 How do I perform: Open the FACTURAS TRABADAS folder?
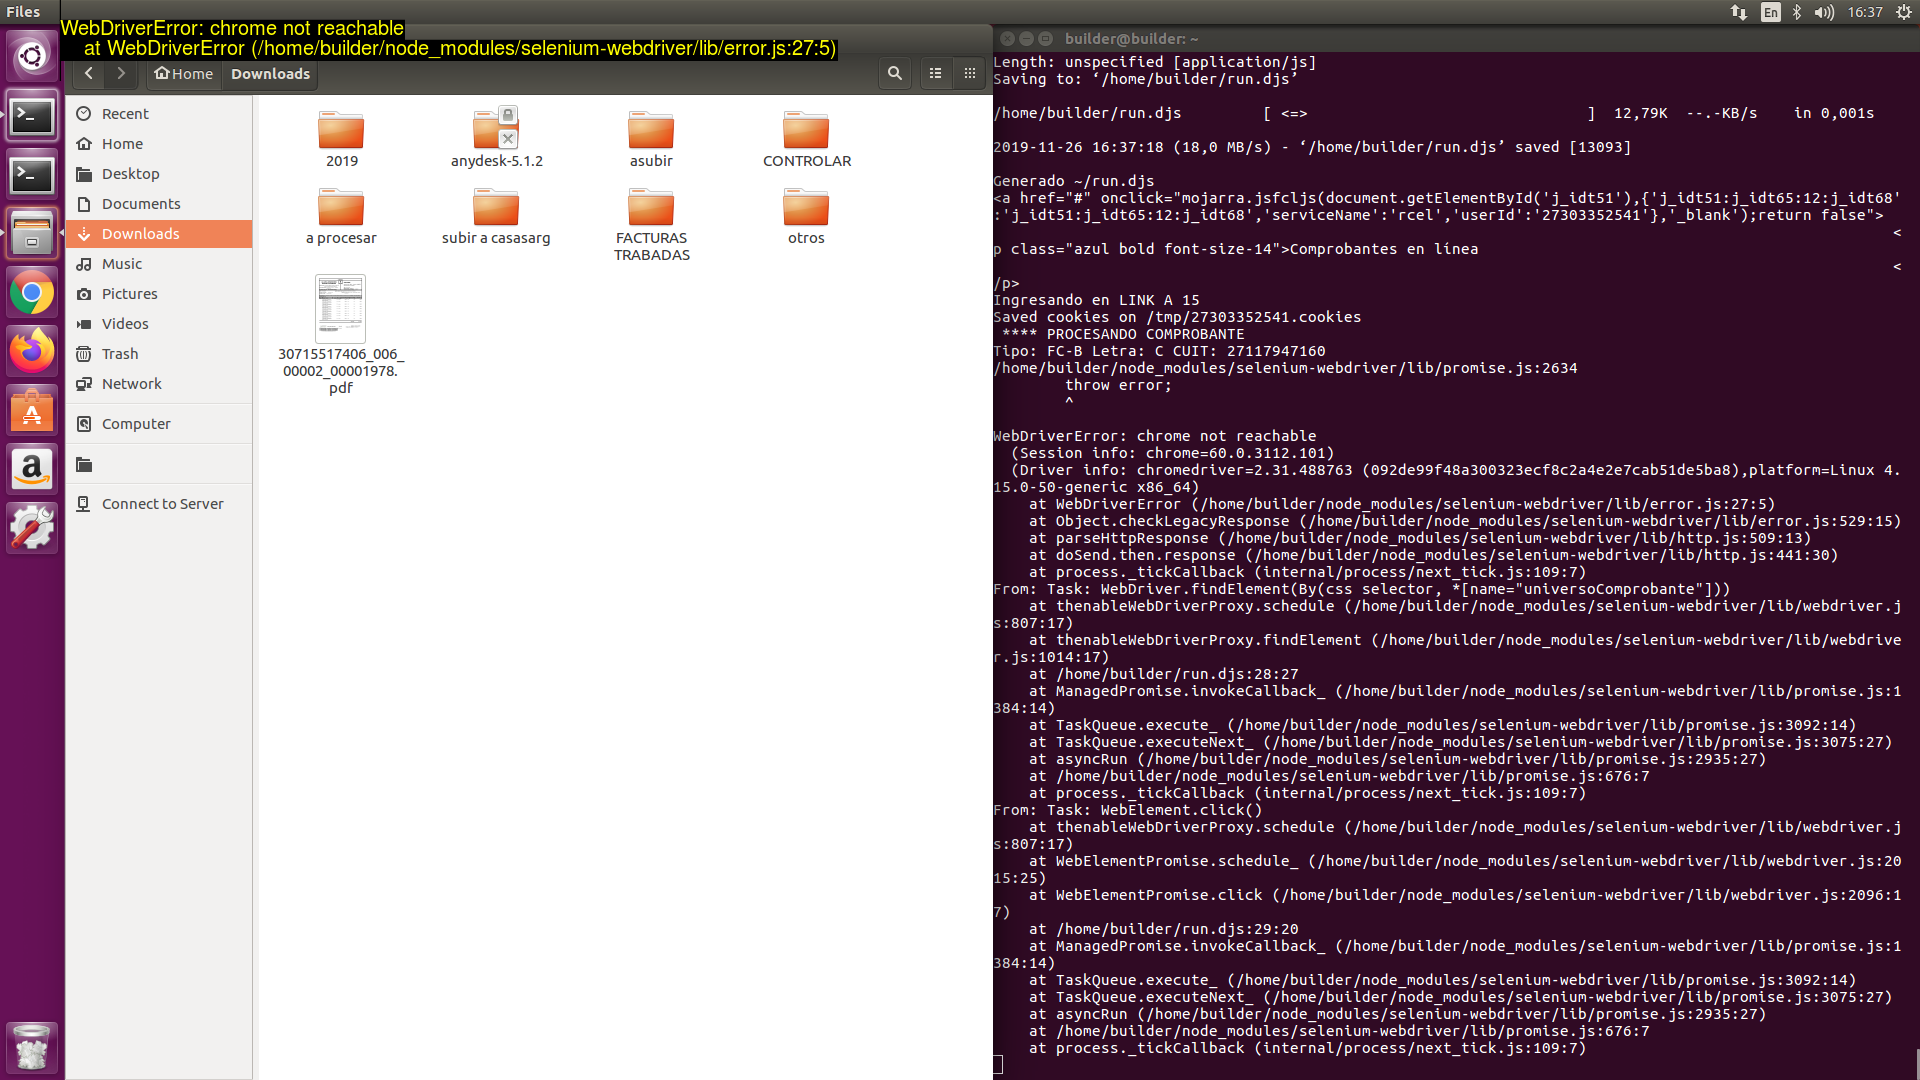click(651, 225)
